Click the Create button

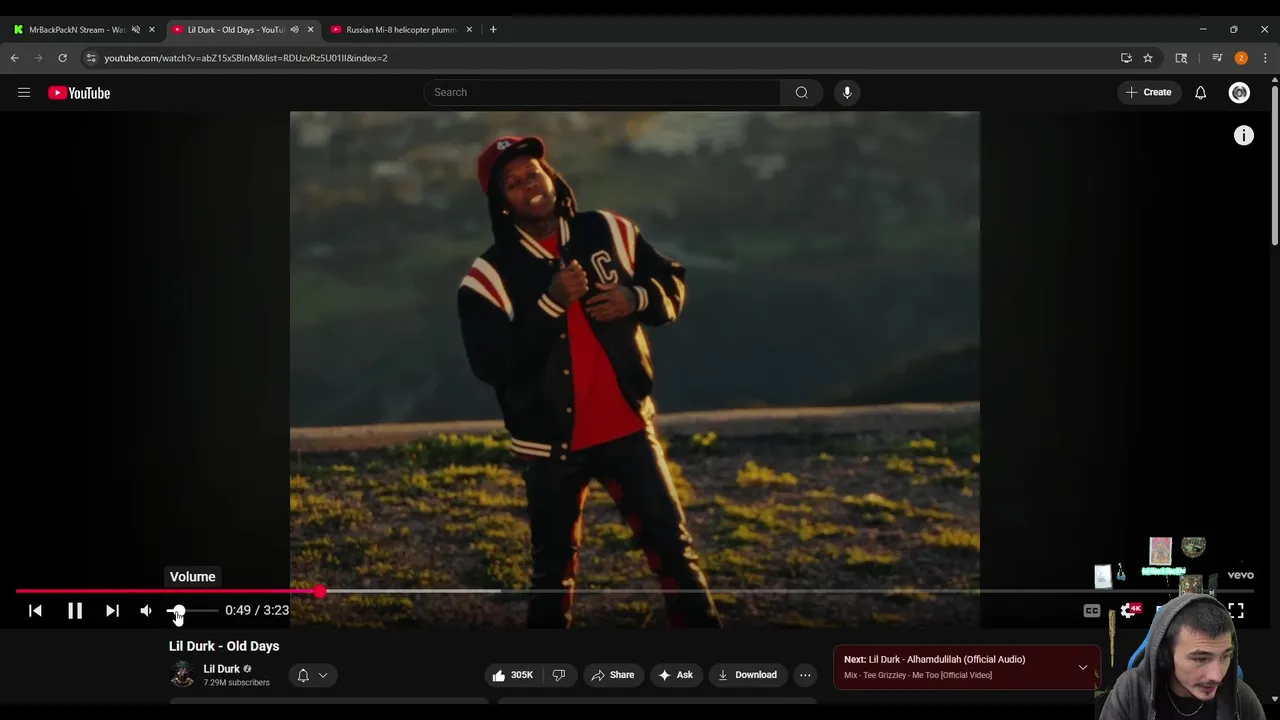[1148, 92]
